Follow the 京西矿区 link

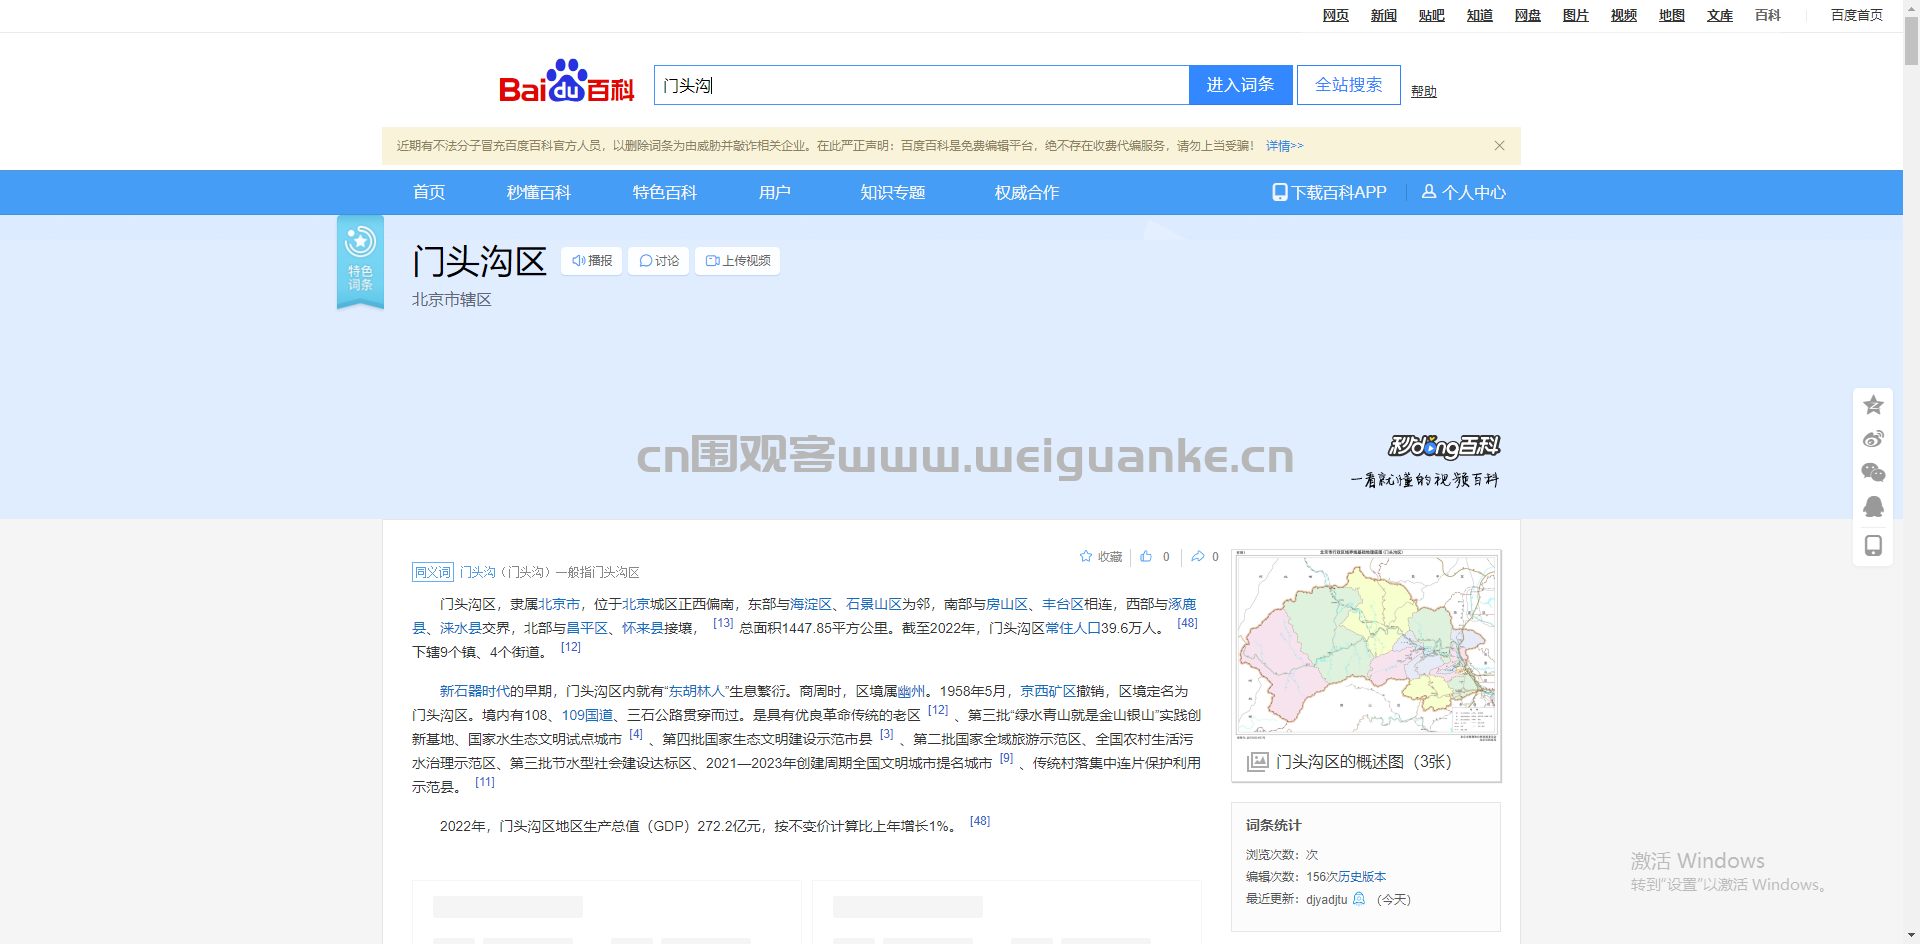coord(1048,691)
